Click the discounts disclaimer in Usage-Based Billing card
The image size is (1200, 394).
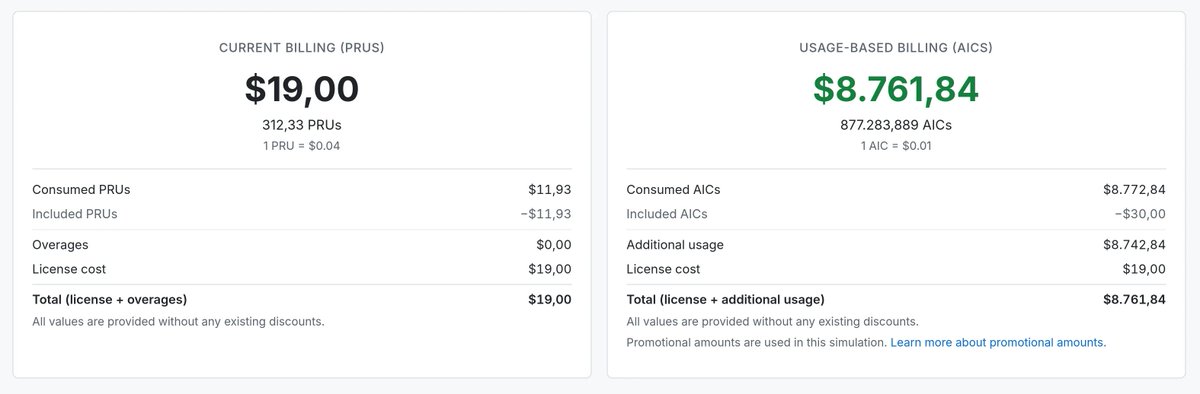click(x=772, y=321)
